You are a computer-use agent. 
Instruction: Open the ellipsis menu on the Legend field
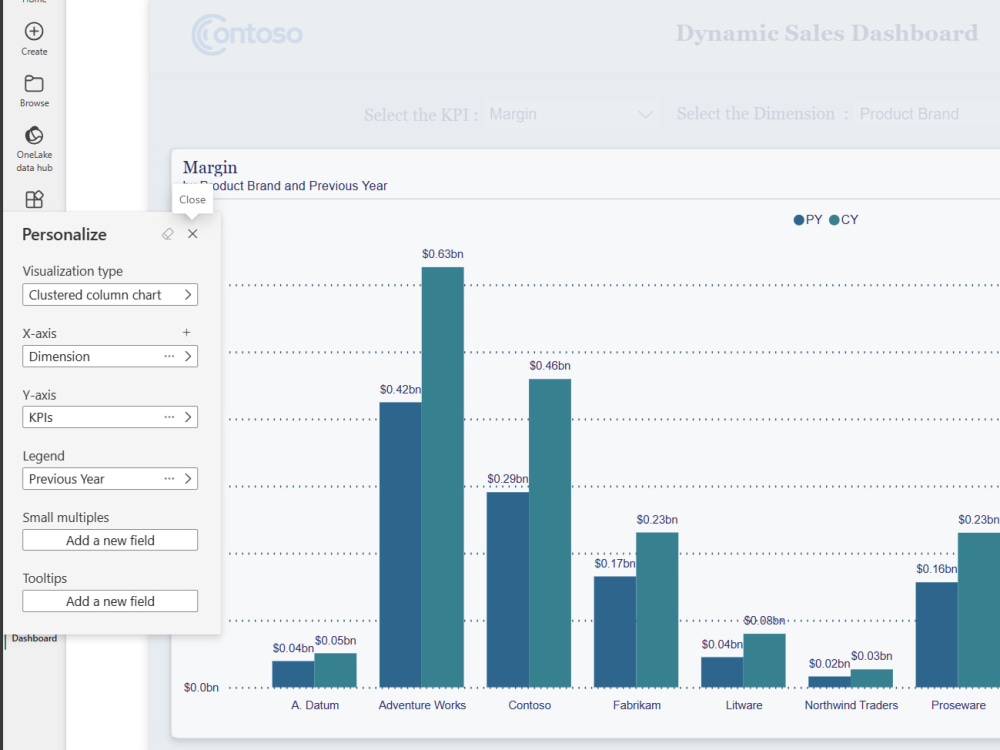point(168,478)
